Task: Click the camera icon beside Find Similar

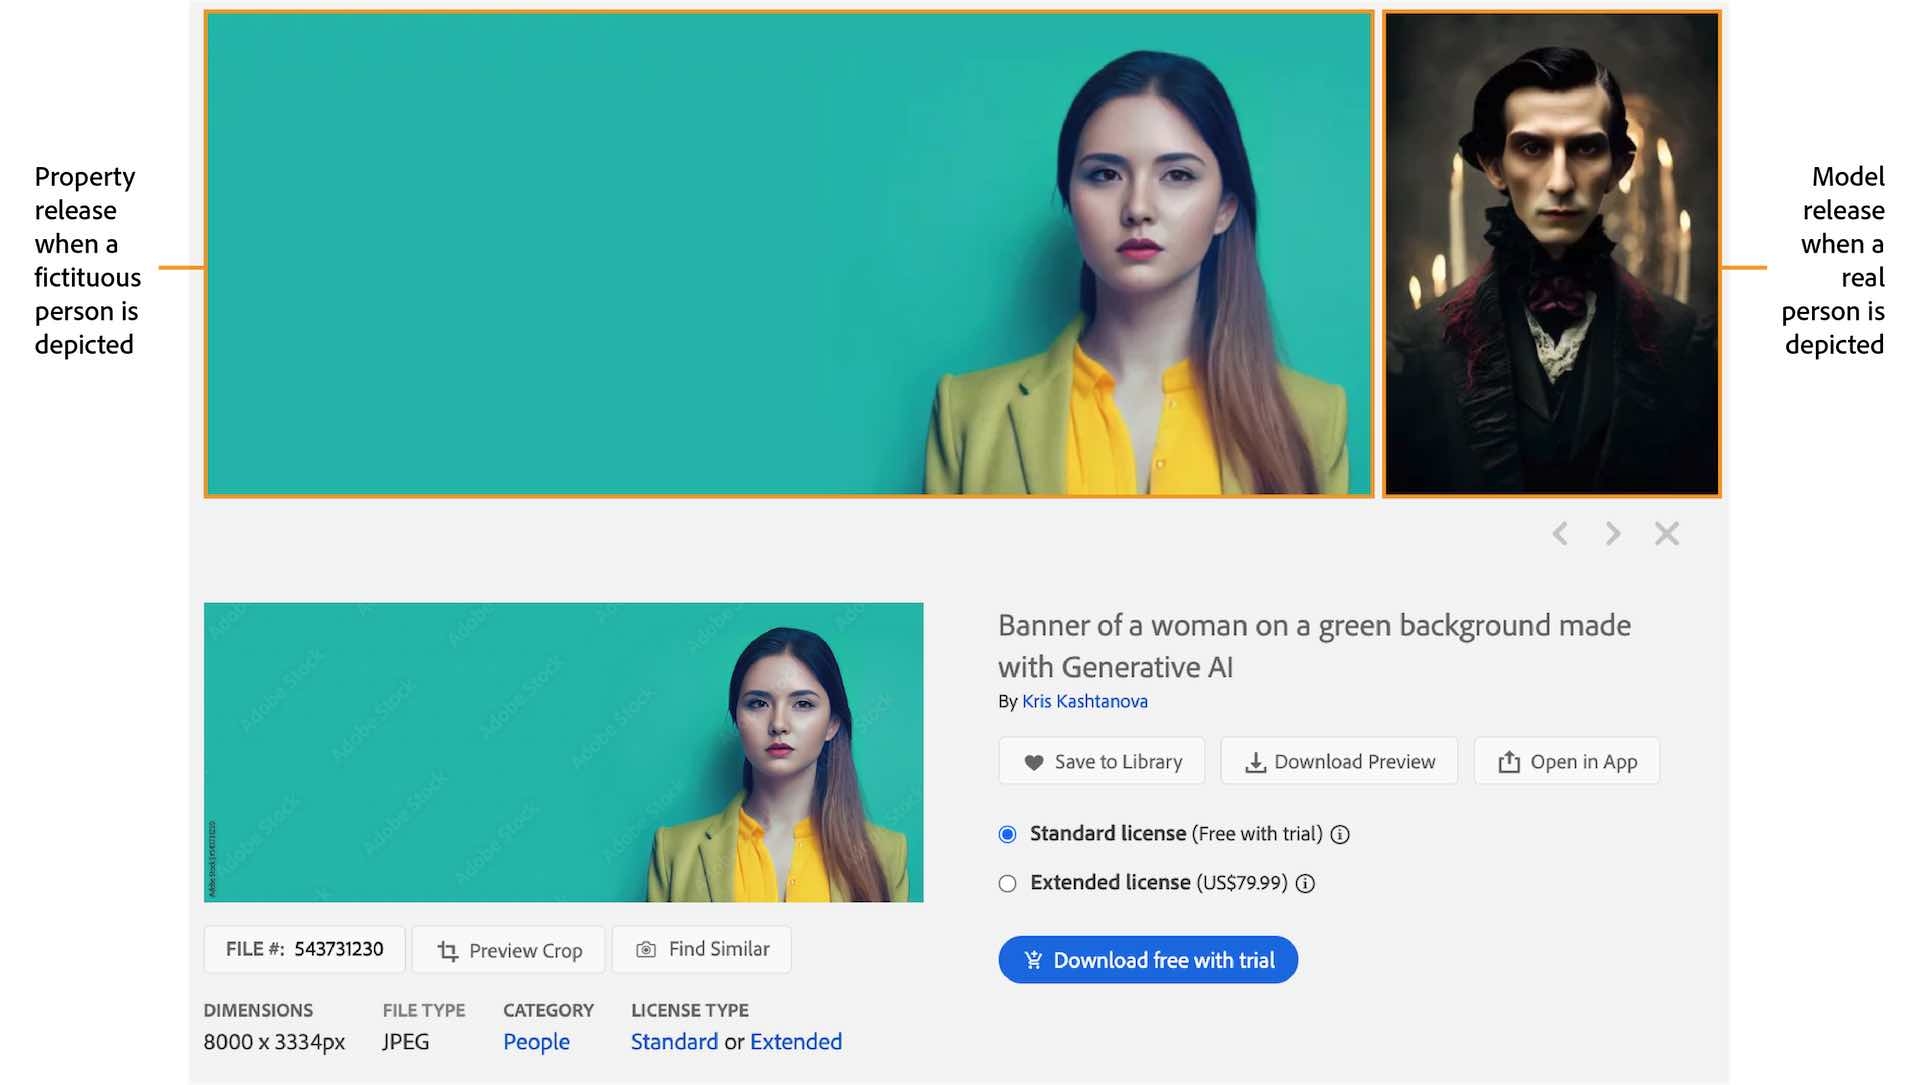Action: click(646, 948)
